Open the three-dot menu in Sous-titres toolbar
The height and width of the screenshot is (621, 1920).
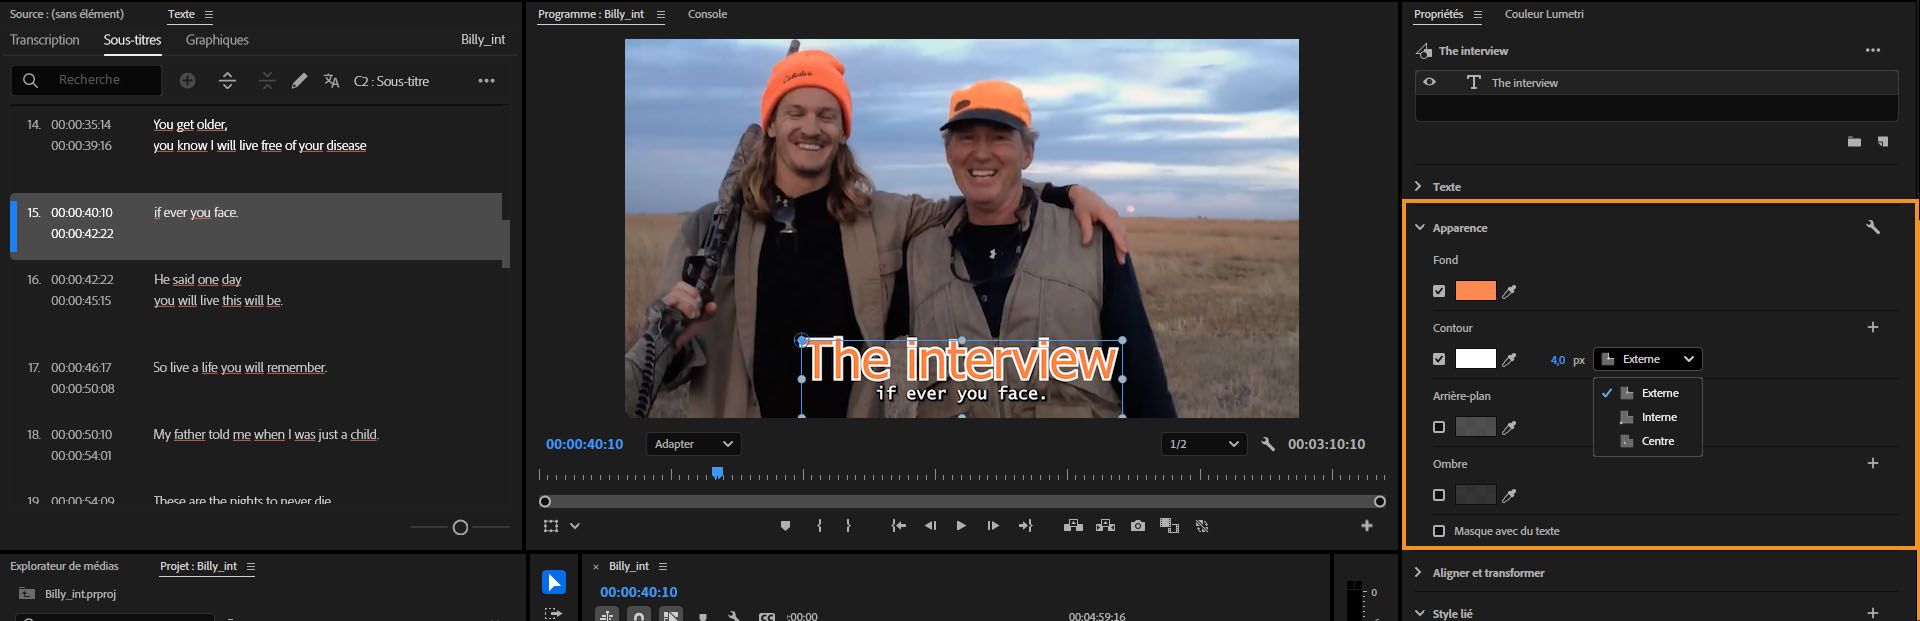487,81
